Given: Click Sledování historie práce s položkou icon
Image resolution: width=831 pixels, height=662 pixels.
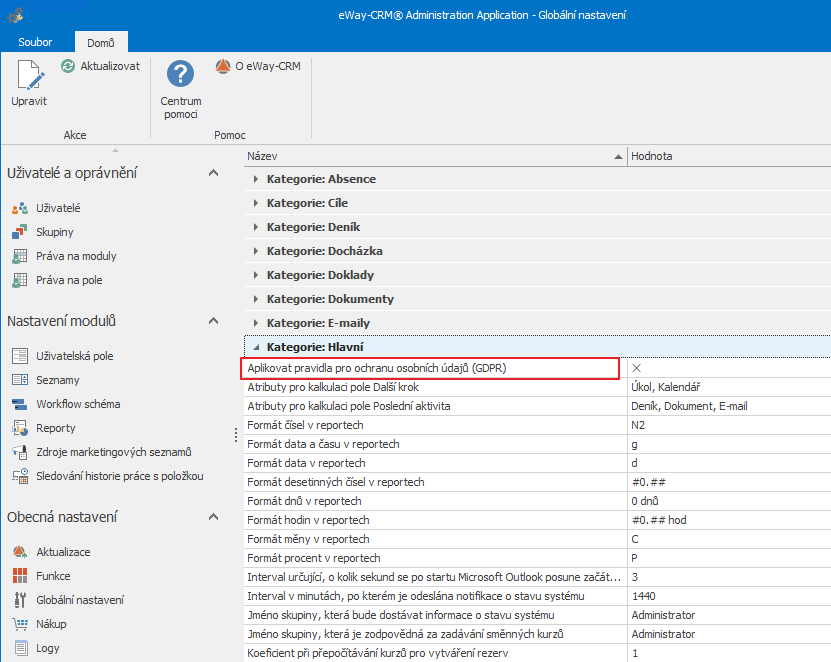Looking at the screenshot, I should (x=20, y=476).
